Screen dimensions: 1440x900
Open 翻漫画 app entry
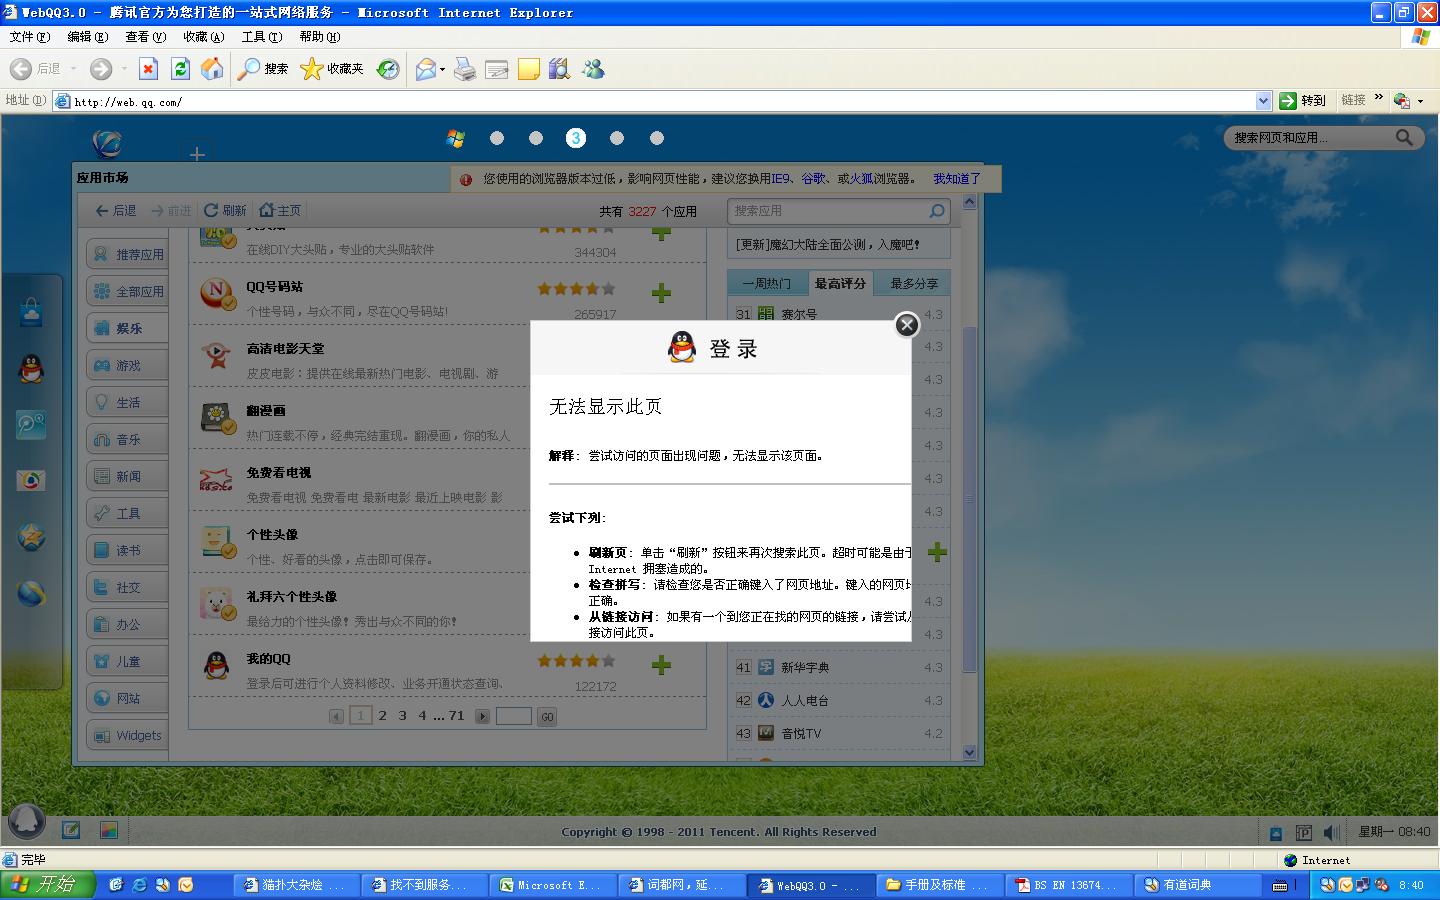[266, 411]
